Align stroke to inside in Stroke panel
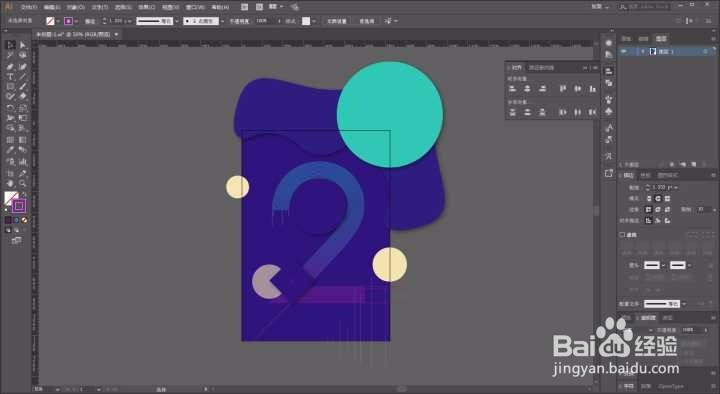 [x=658, y=220]
